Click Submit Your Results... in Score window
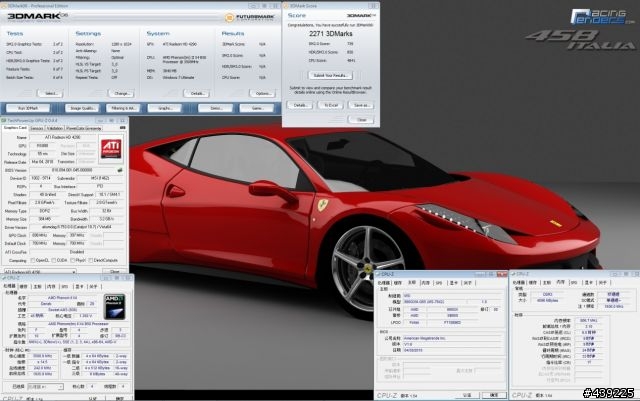The height and width of the screenshot is (401, 640). click(330, 76)
